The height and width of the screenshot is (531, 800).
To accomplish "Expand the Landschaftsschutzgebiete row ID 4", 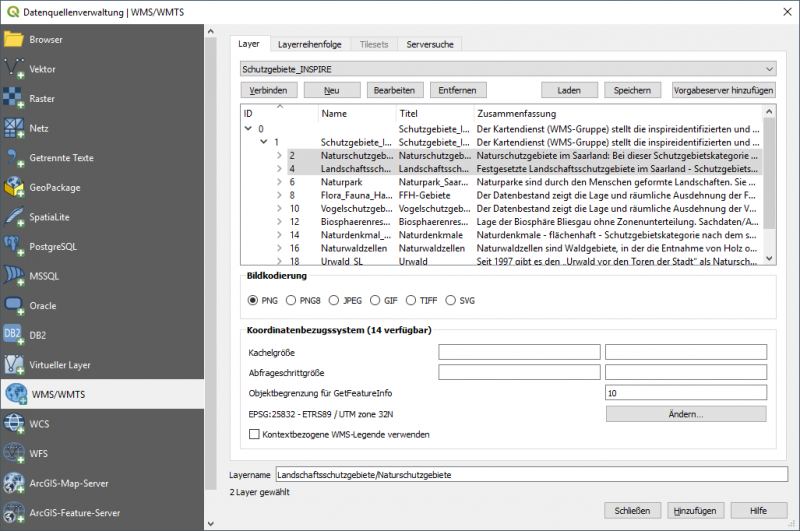I will 279,168.
